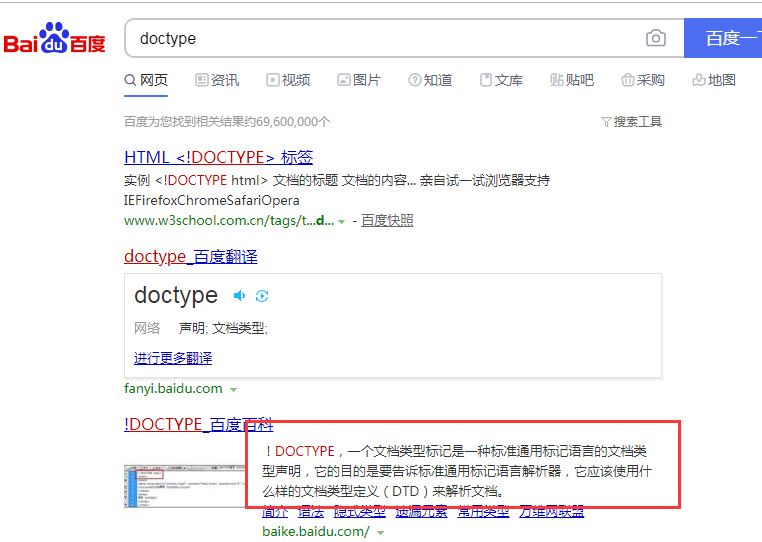The image size is (762, 542).
Task: Expand the arrow next to w3school URL
Action: [342, 222]
